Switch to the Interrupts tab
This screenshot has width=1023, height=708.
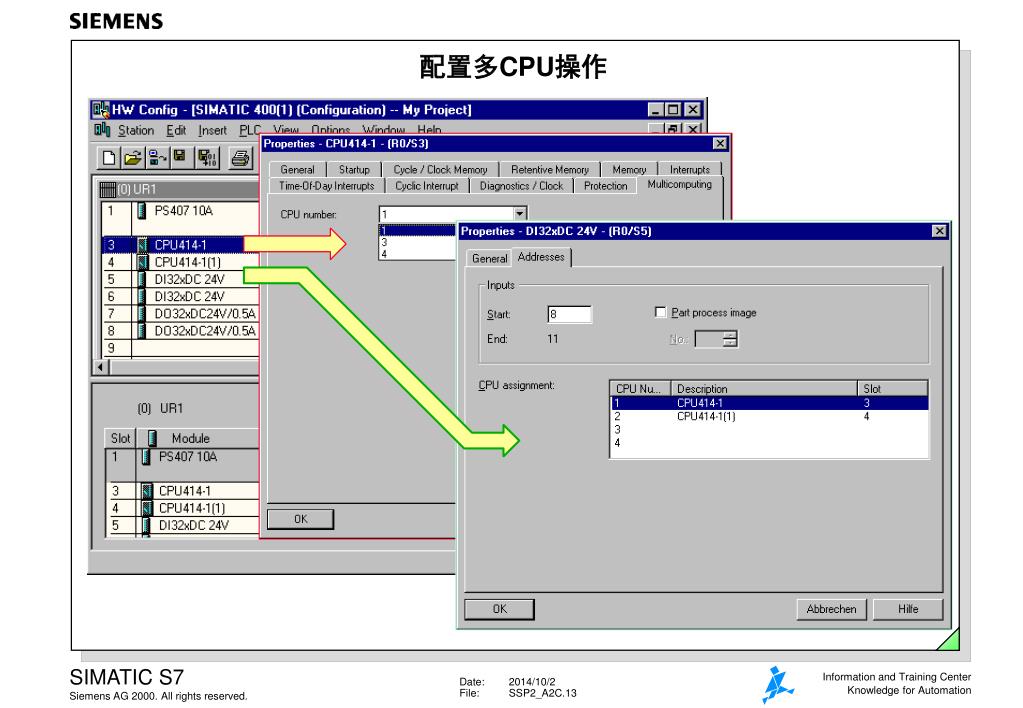690,170
